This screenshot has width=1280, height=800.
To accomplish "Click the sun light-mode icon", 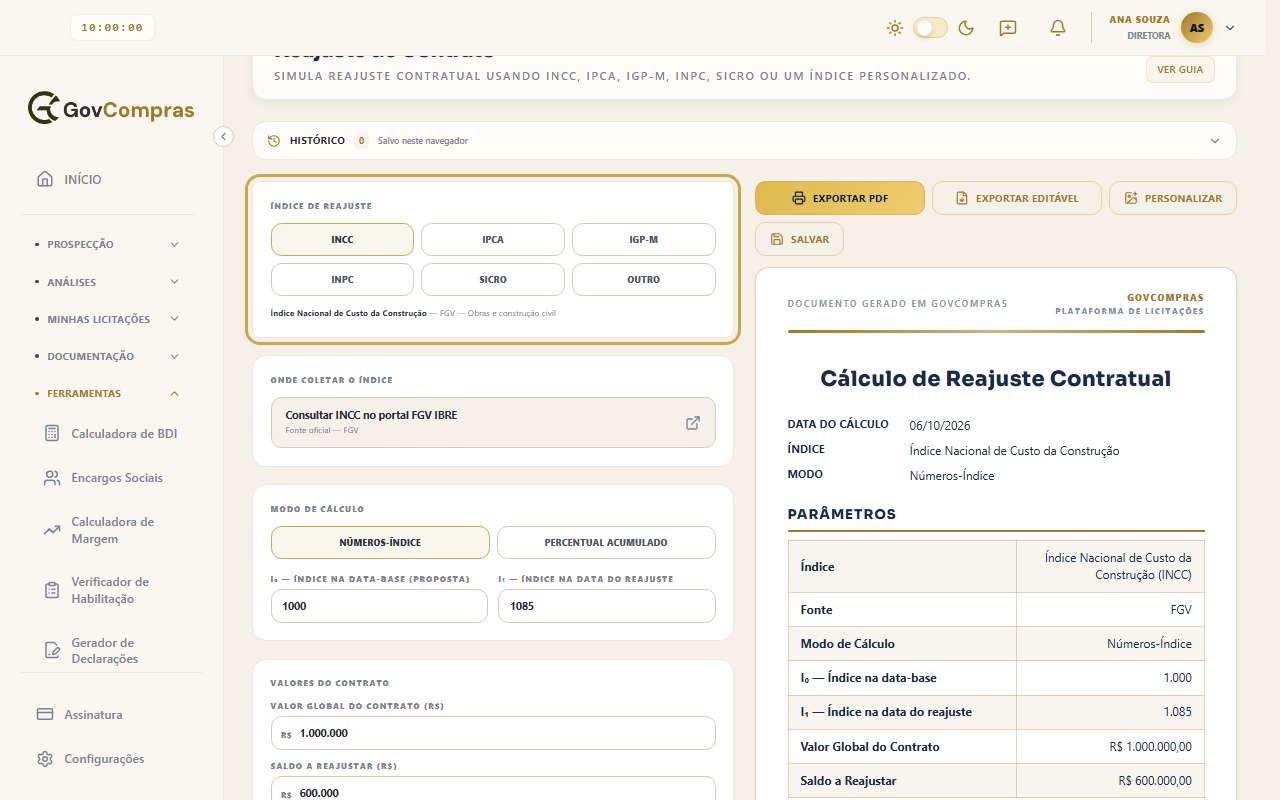I will [895, 28].
